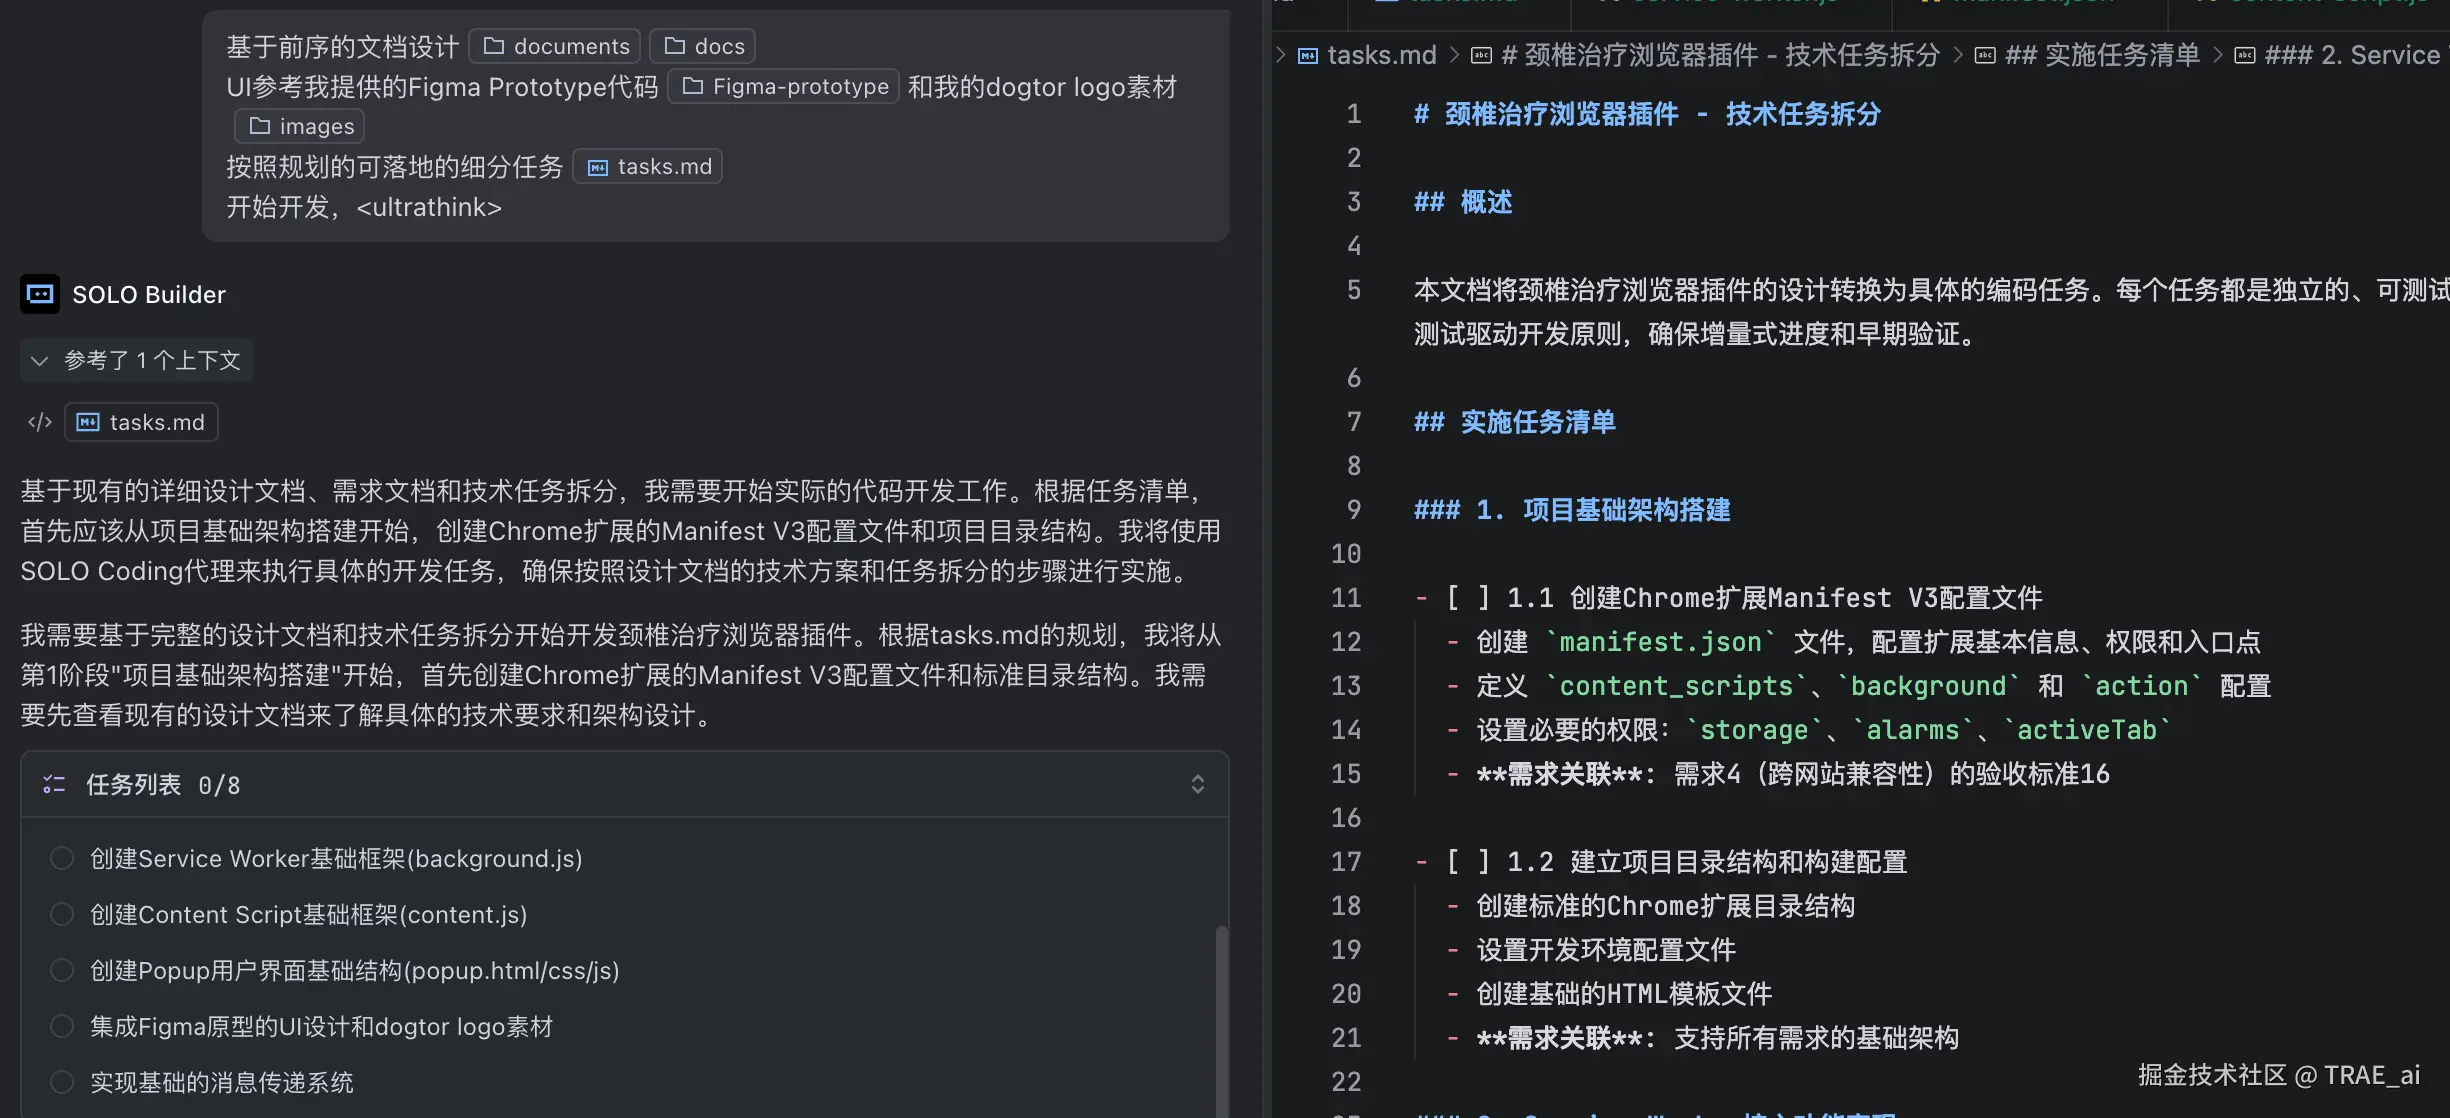Select the ## 实施任务清单 breadcrumb segment
Viewport: 2450px width, 1118px height.
coord(2100,55)
